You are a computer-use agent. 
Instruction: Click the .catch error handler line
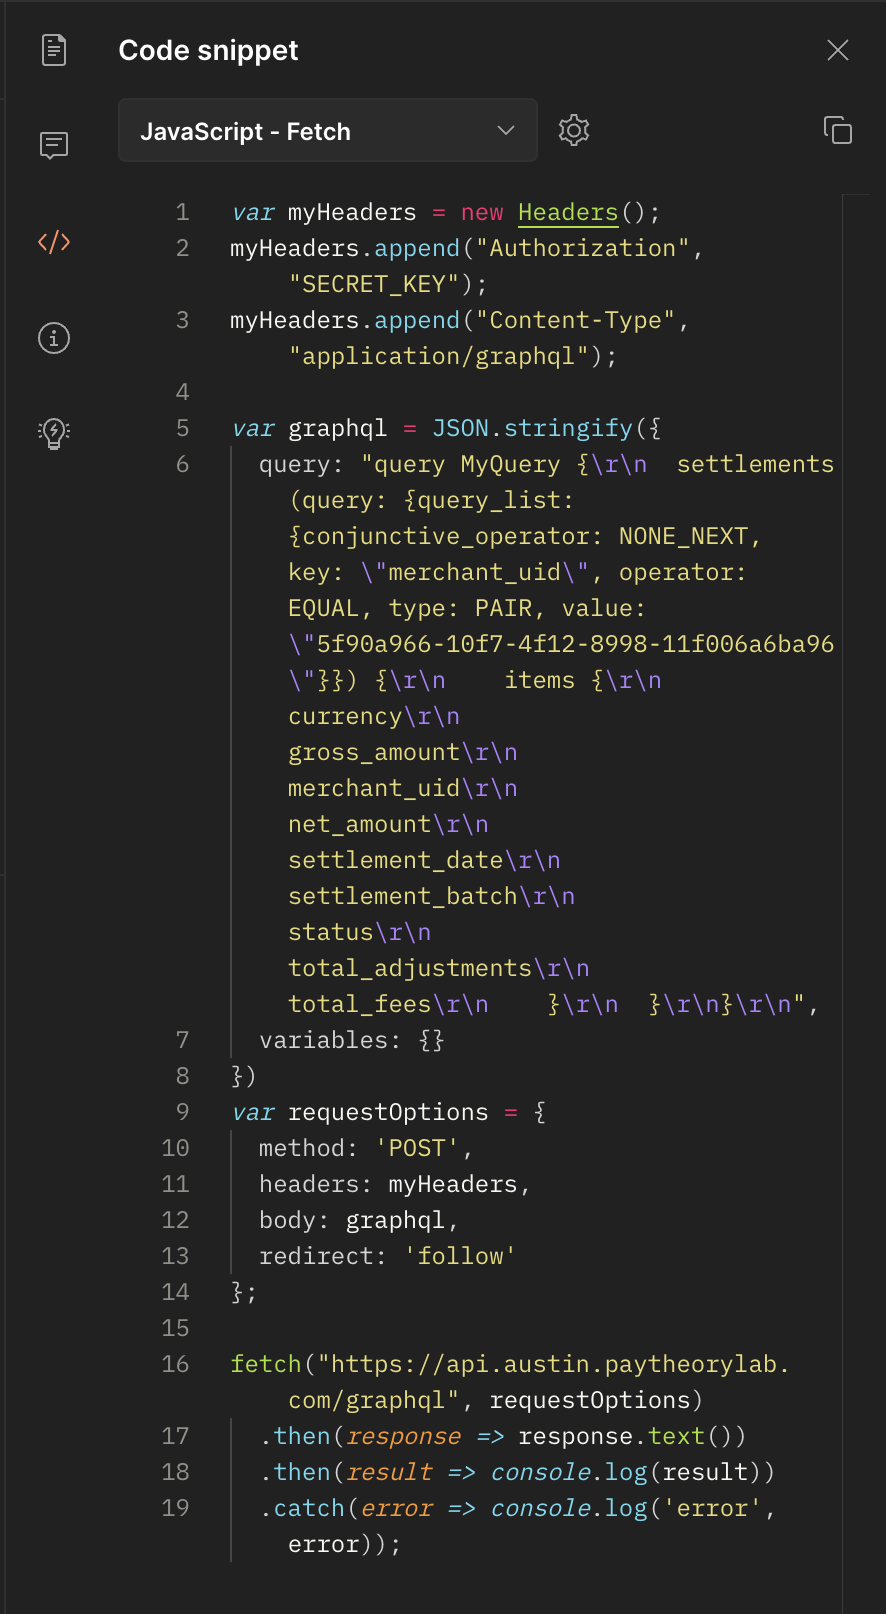[x=517, y=1508]
